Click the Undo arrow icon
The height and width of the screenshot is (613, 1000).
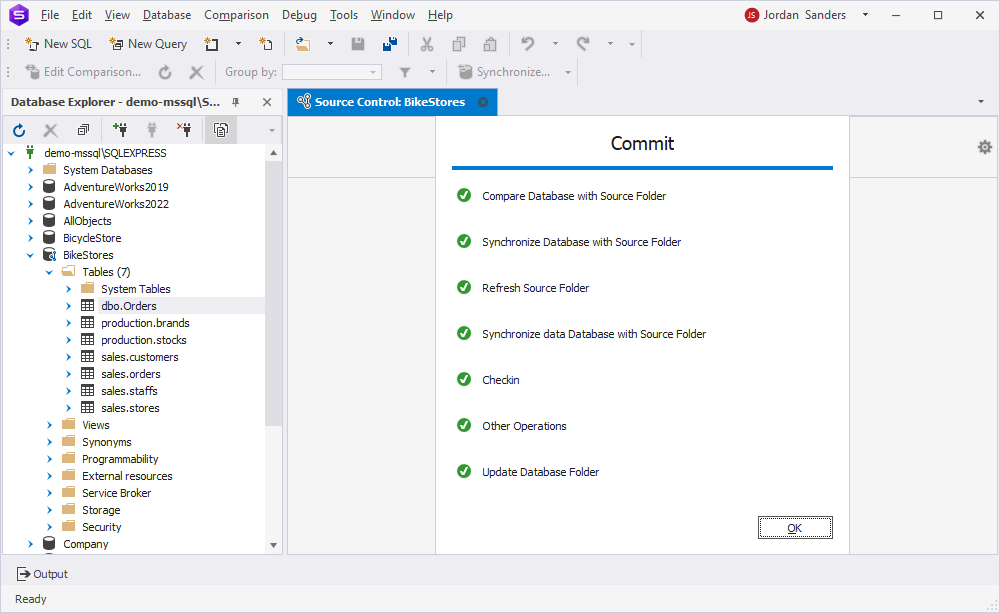527,44
